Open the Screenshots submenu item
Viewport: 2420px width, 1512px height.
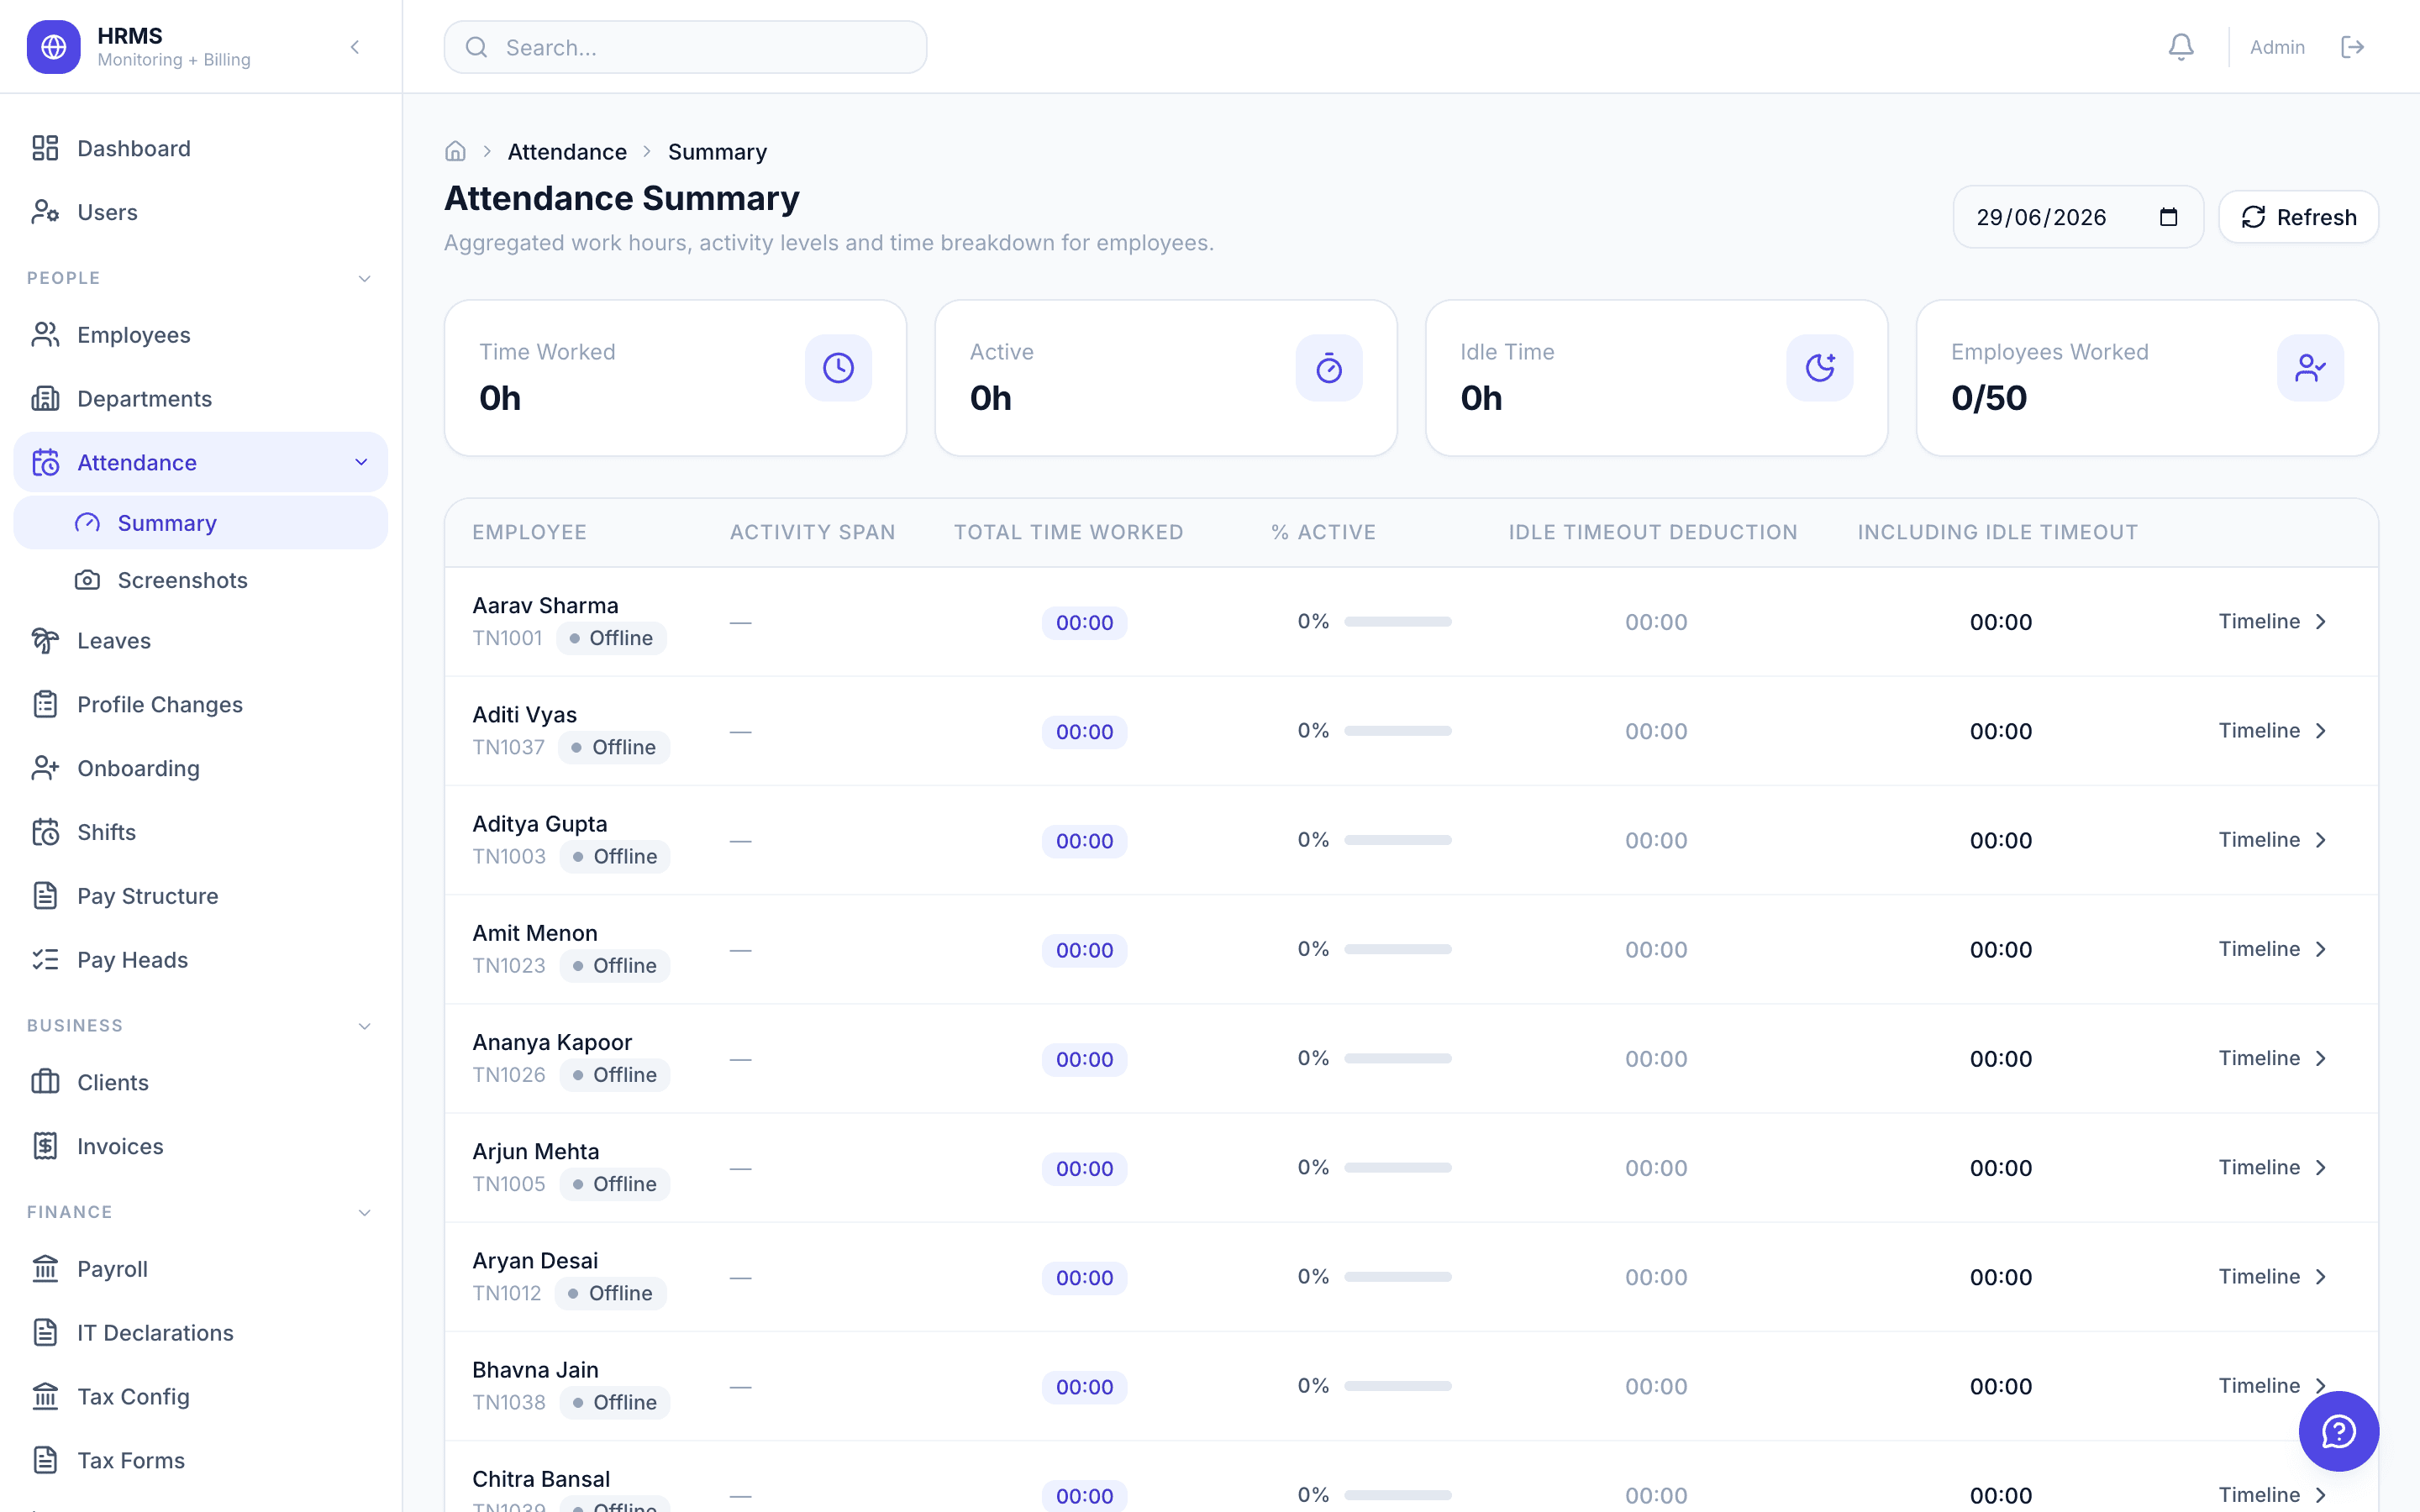[x=200, y=580]
